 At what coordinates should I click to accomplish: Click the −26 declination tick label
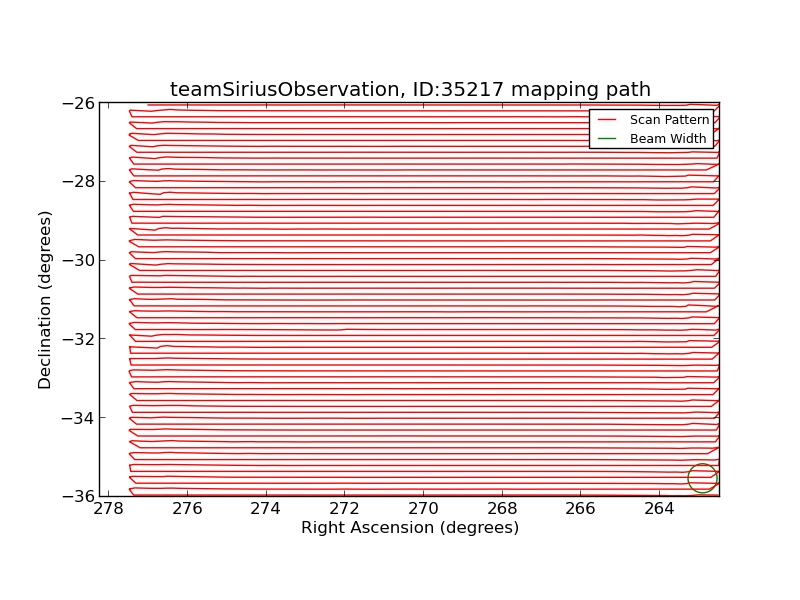tap(79, 103)
